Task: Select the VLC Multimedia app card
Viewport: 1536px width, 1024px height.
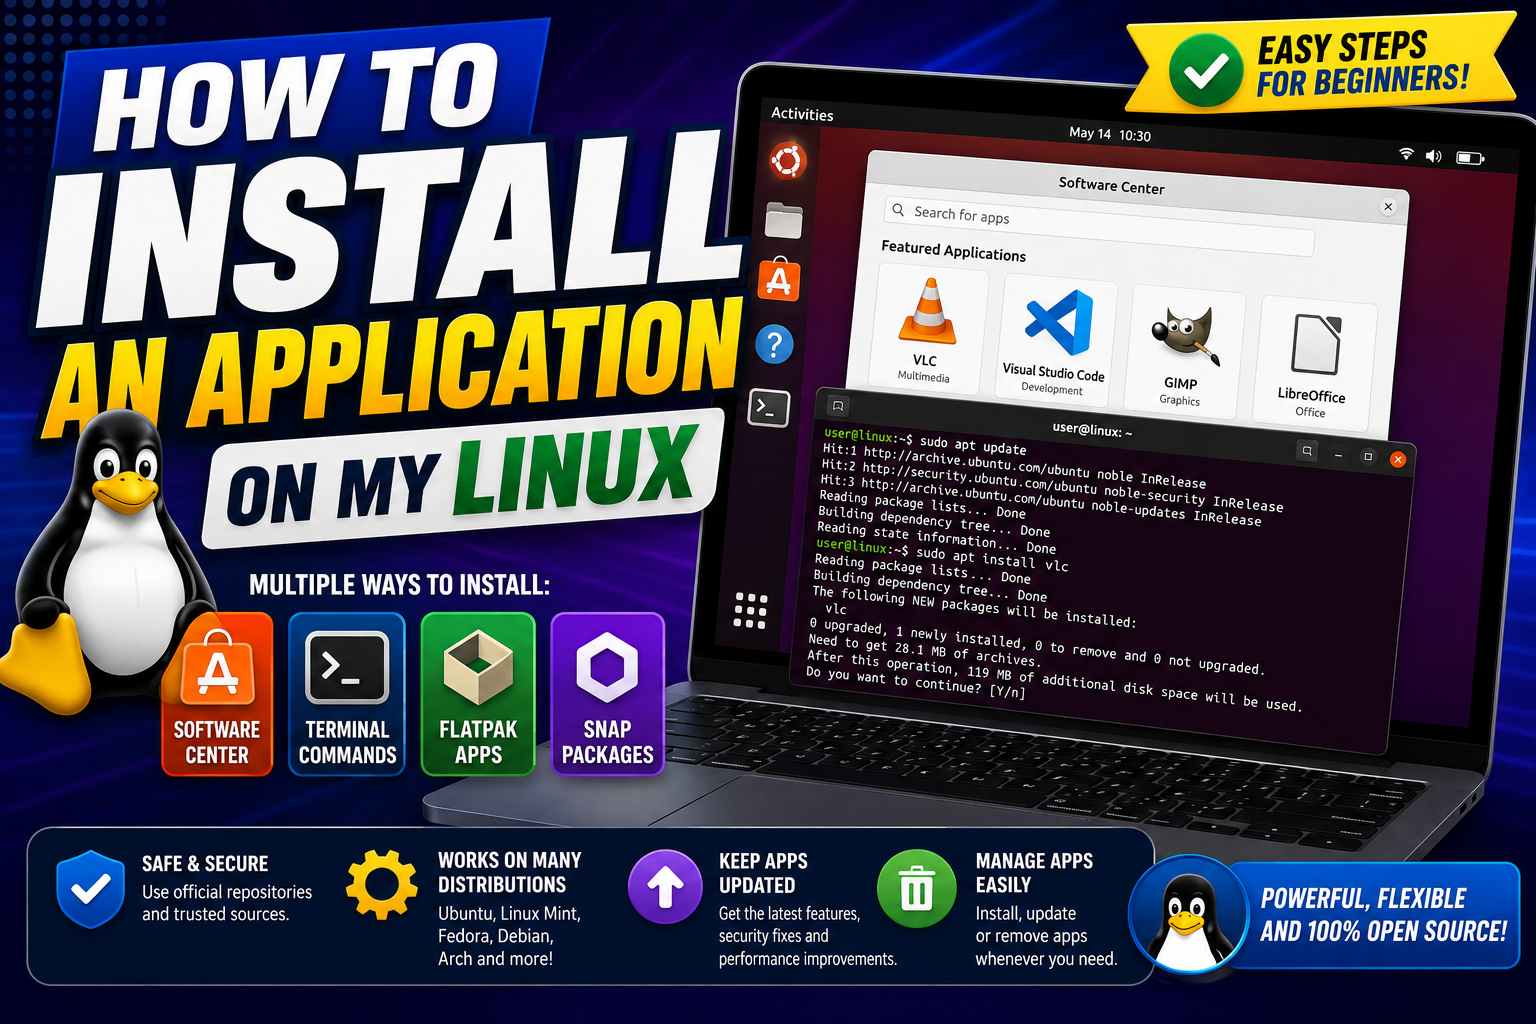Action: click(927, 327)
